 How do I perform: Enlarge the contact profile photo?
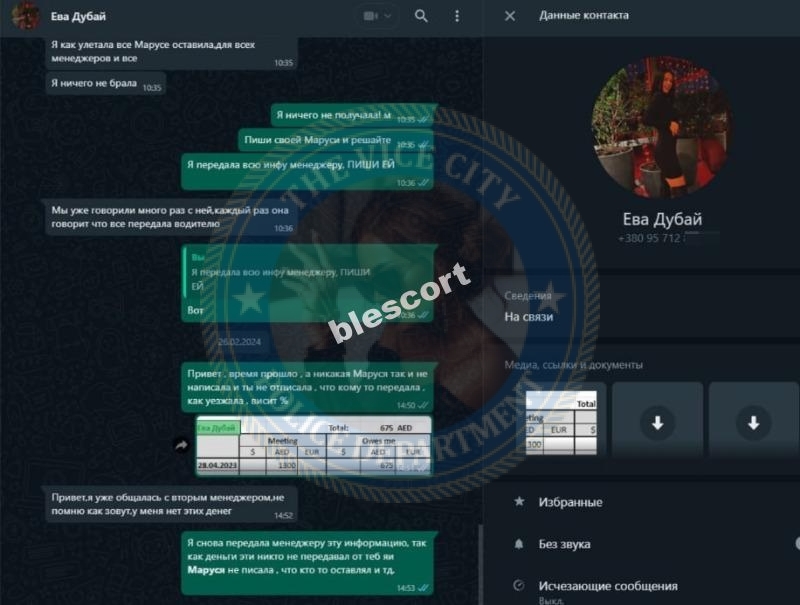click(x=662, y=127)
